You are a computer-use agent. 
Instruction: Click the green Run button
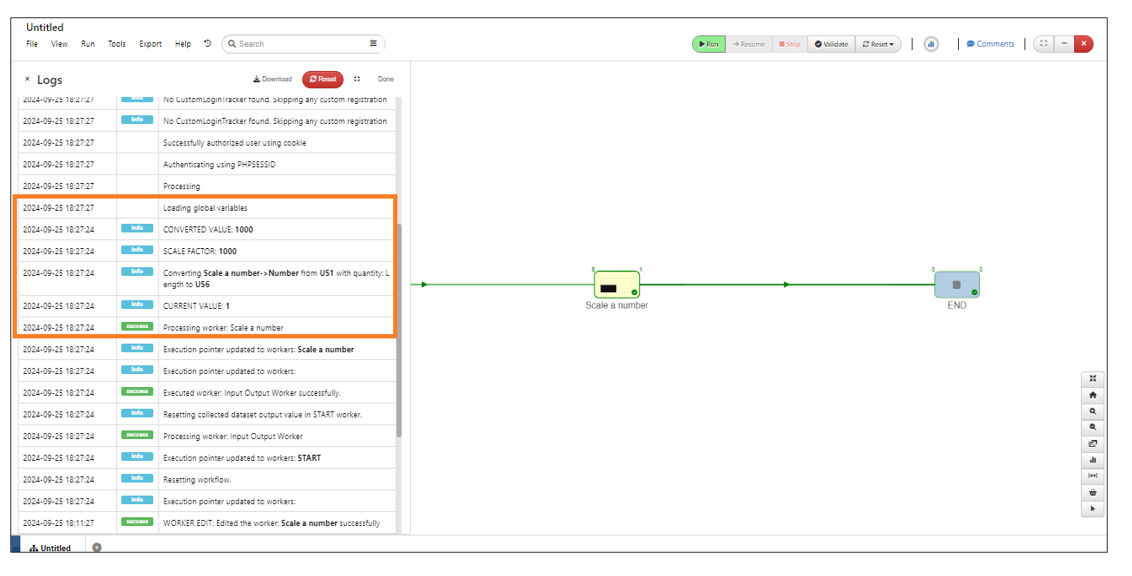click(708, 44)
